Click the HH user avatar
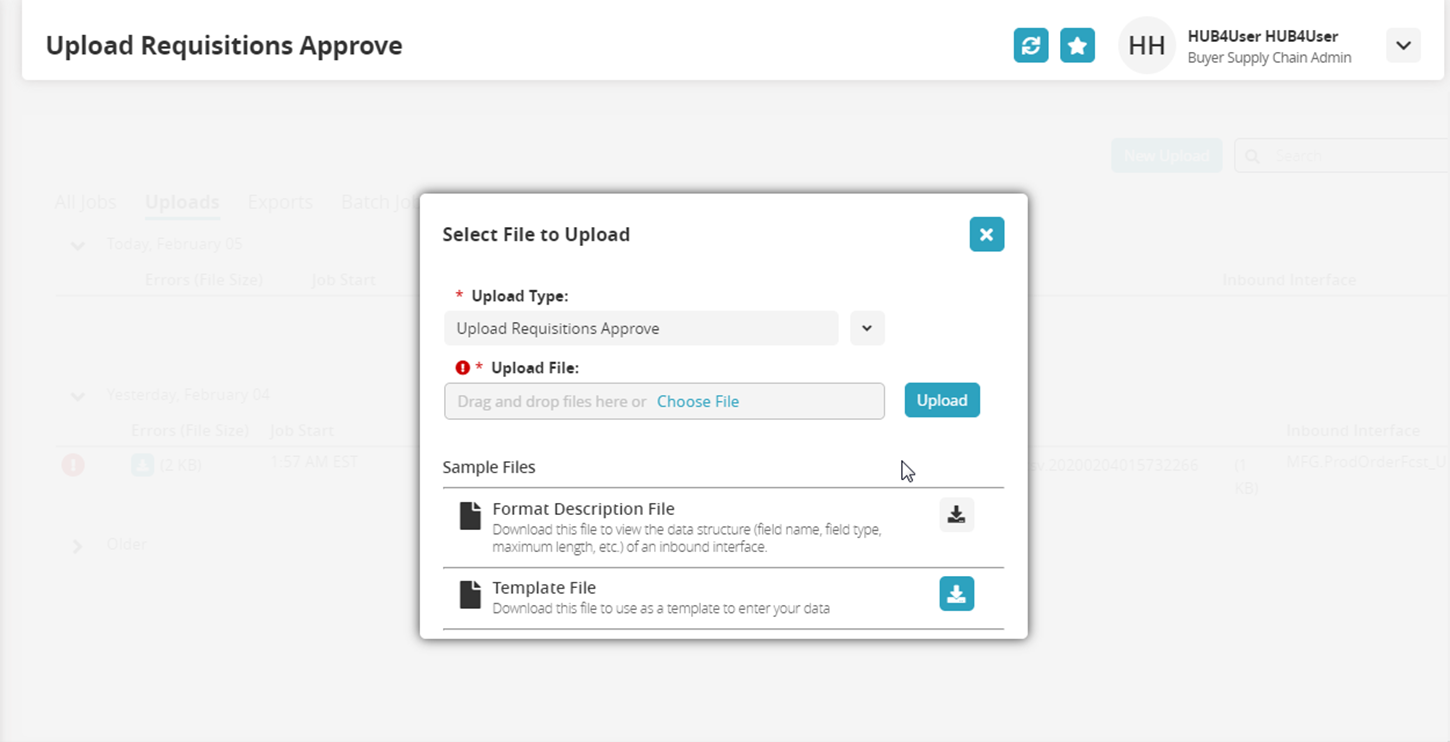Screen dimensions: 1450x742 point(1146,46)
